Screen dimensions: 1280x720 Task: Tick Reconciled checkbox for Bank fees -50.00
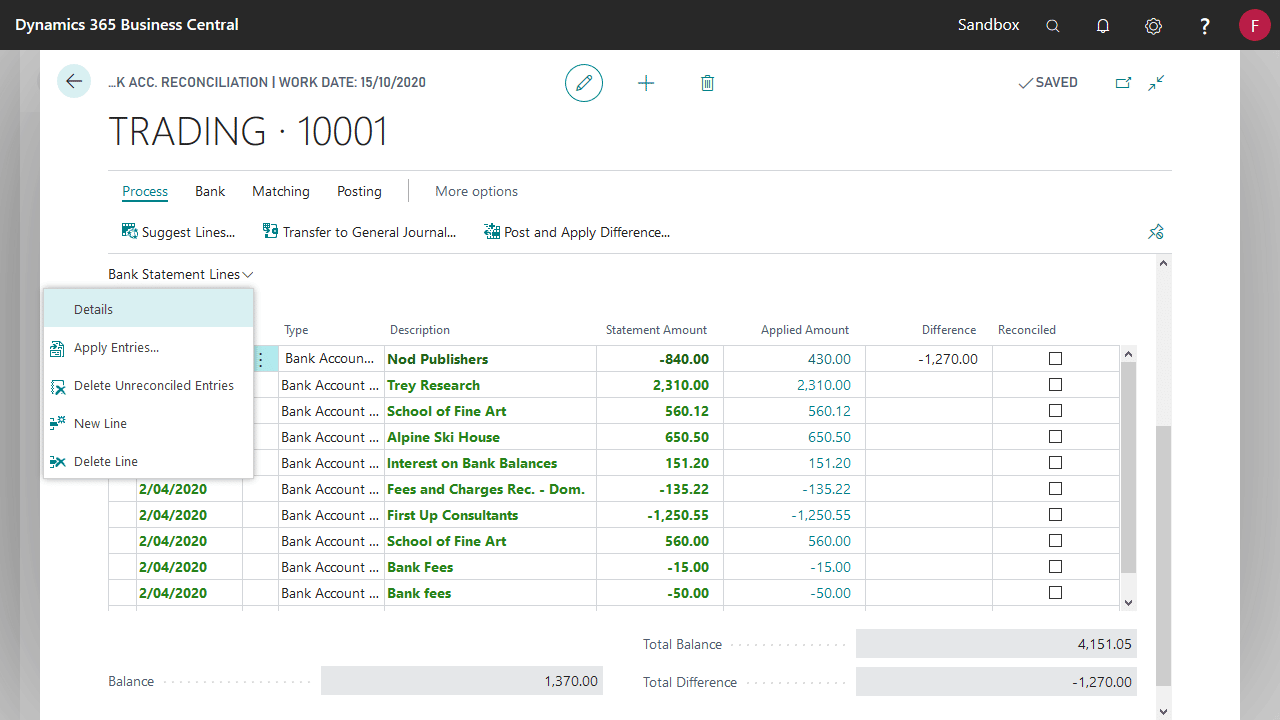[x=1055, y=593]
